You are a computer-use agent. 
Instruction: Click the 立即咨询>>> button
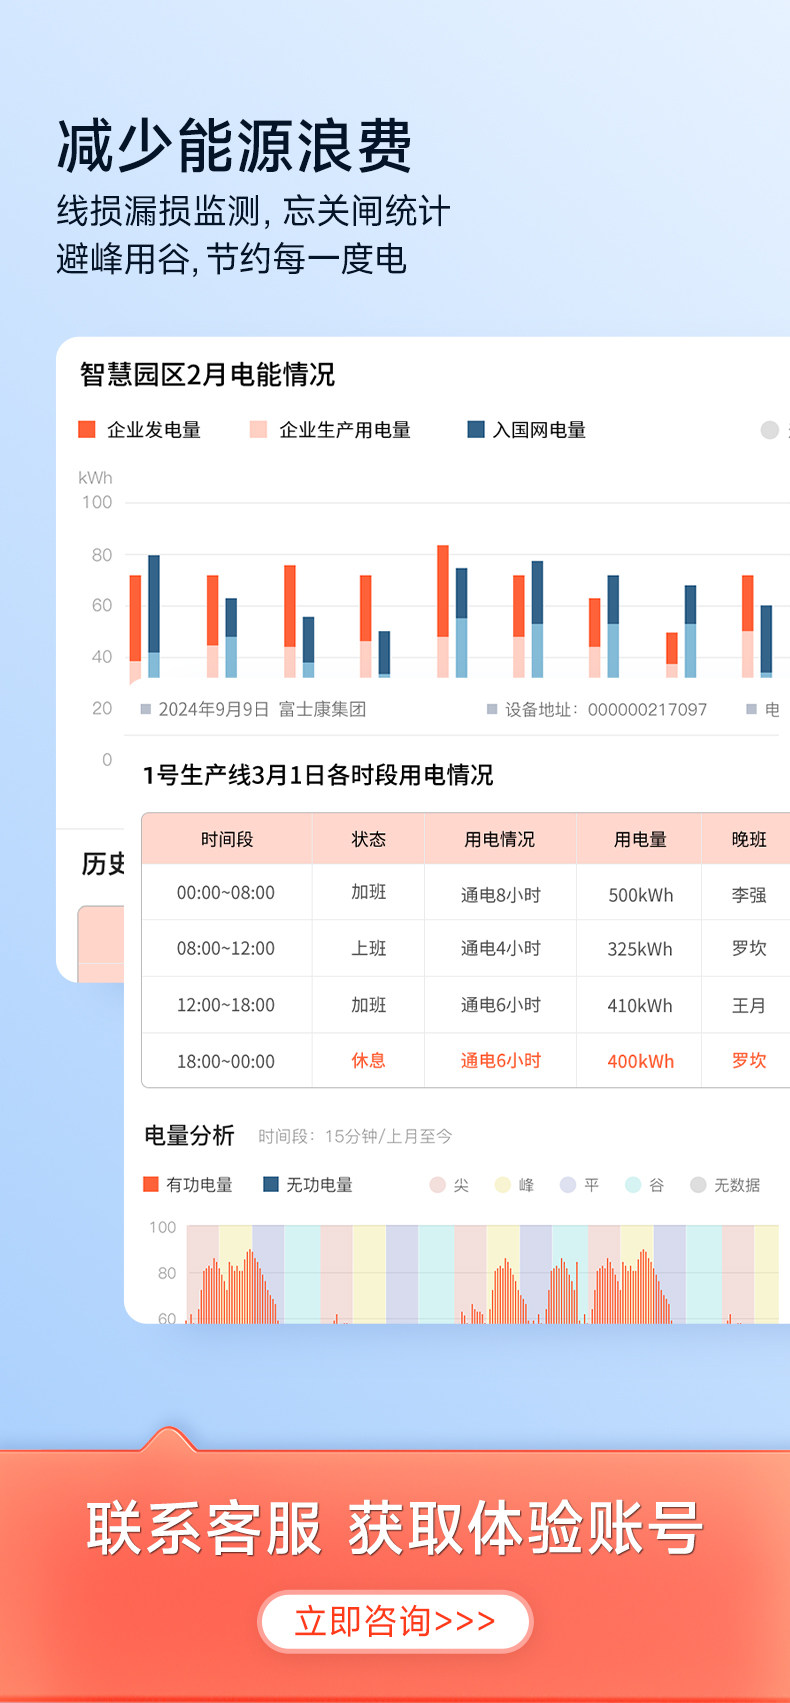(395, 1621)
